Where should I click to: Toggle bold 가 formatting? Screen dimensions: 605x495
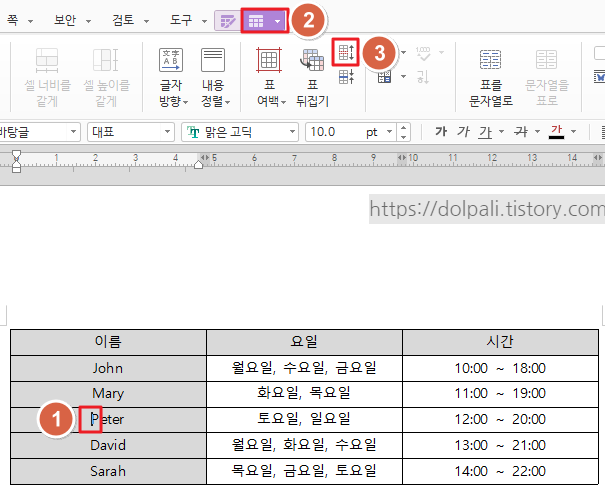pyautogui.click(x=441, y=132)
